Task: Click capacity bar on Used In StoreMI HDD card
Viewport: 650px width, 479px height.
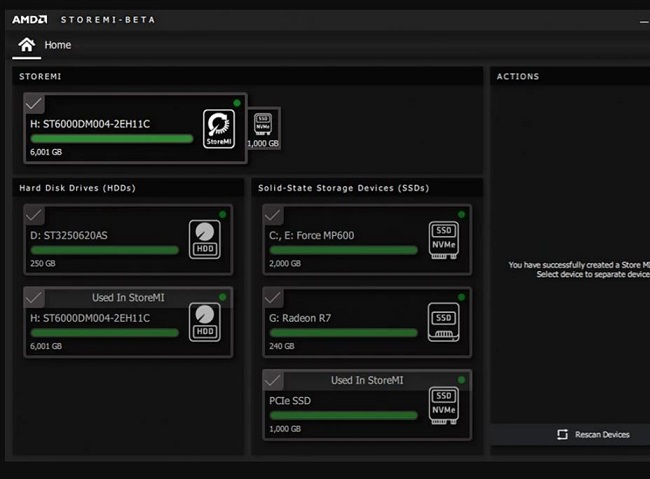Action: point(104,333)
